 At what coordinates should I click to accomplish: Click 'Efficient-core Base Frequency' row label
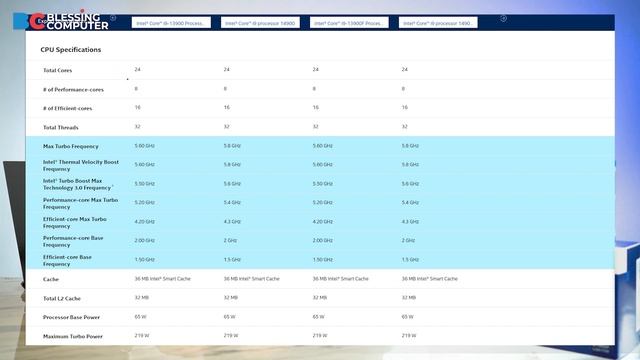(x=67, y=260)
